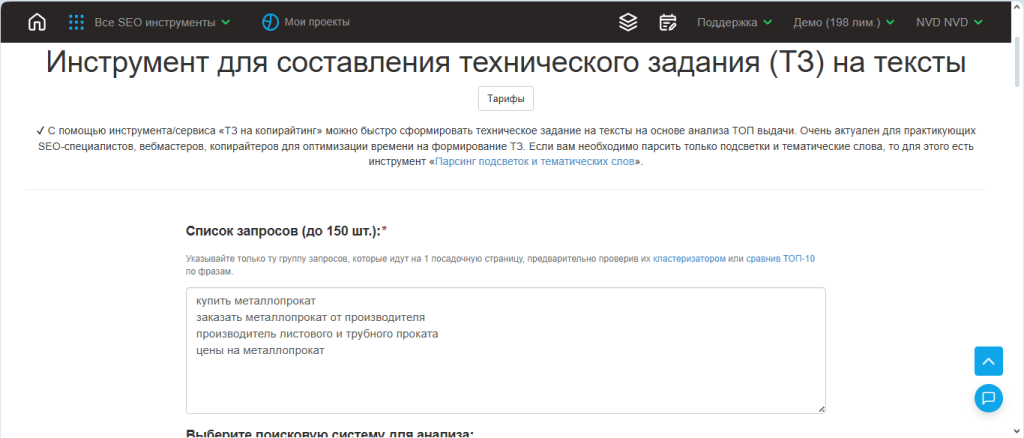Image resolution: width=1024 pixels, height=438 pixels.
Task: Click the green chevron after Все SEO инструменты
Action: pyautogui.click(x=226, y=22)
